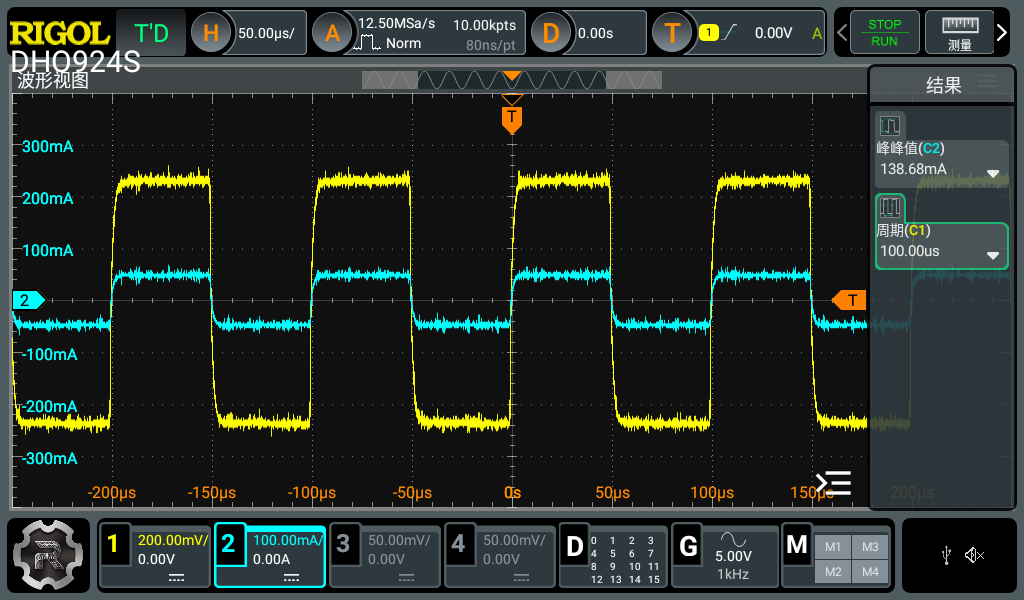Screen dimensions: 1024x600
Task: Toggle the STOP/RUN acquisition button
Action: (884, 33)
